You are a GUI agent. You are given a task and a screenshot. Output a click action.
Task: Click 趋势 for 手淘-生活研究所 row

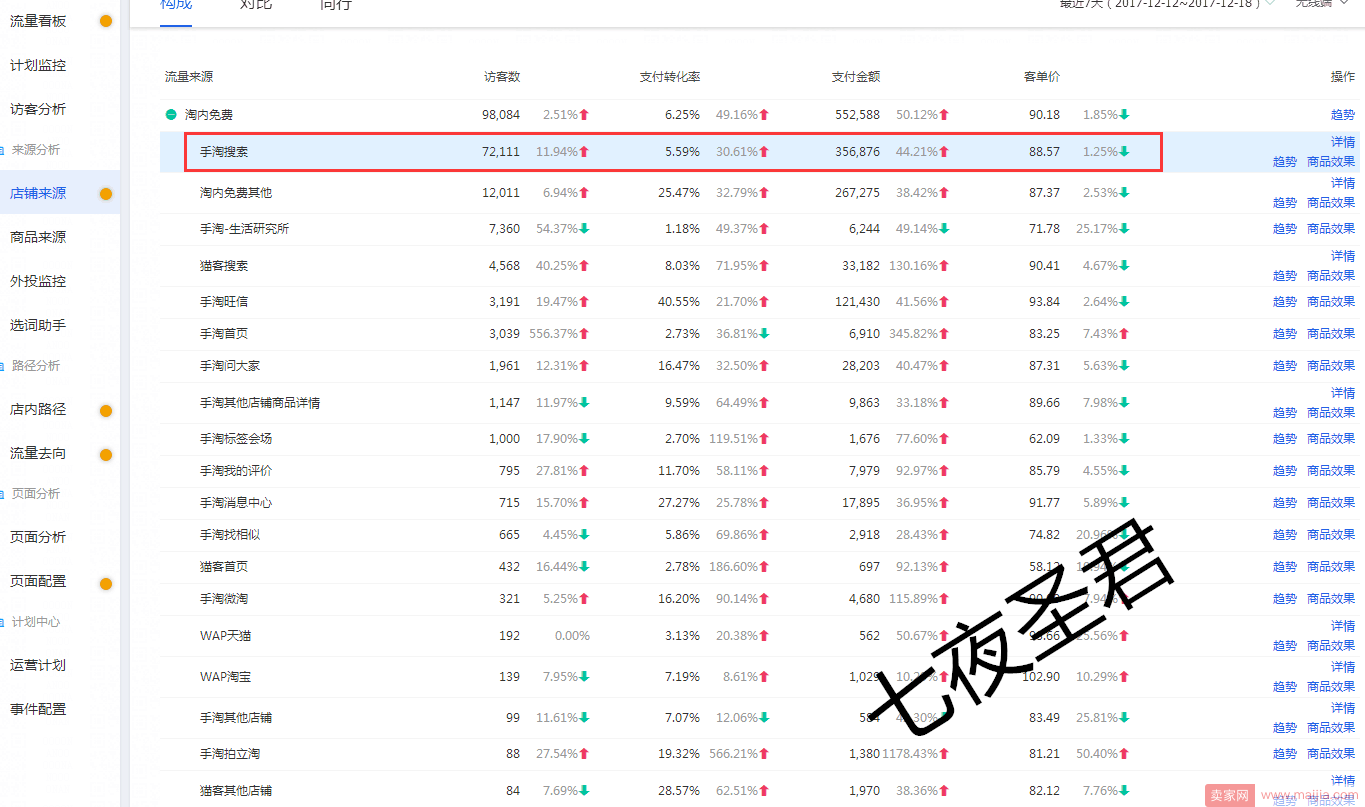(1285, 229)
